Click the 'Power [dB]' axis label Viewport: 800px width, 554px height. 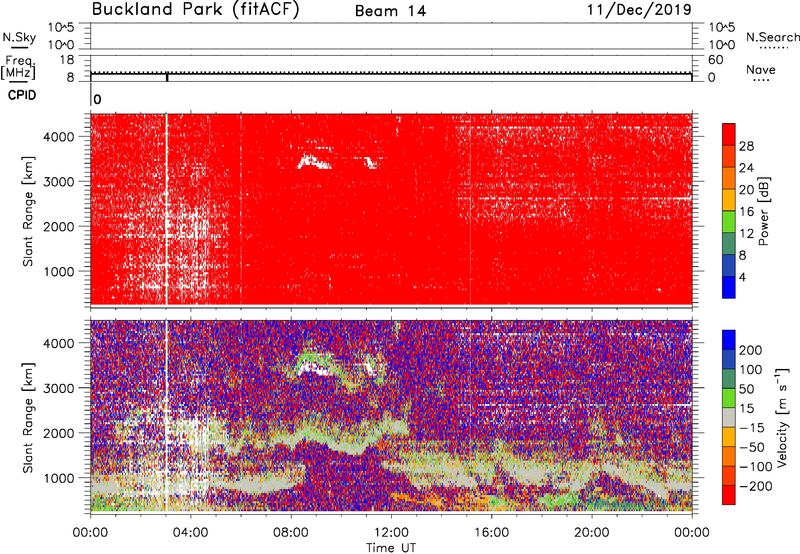(764, 211)
